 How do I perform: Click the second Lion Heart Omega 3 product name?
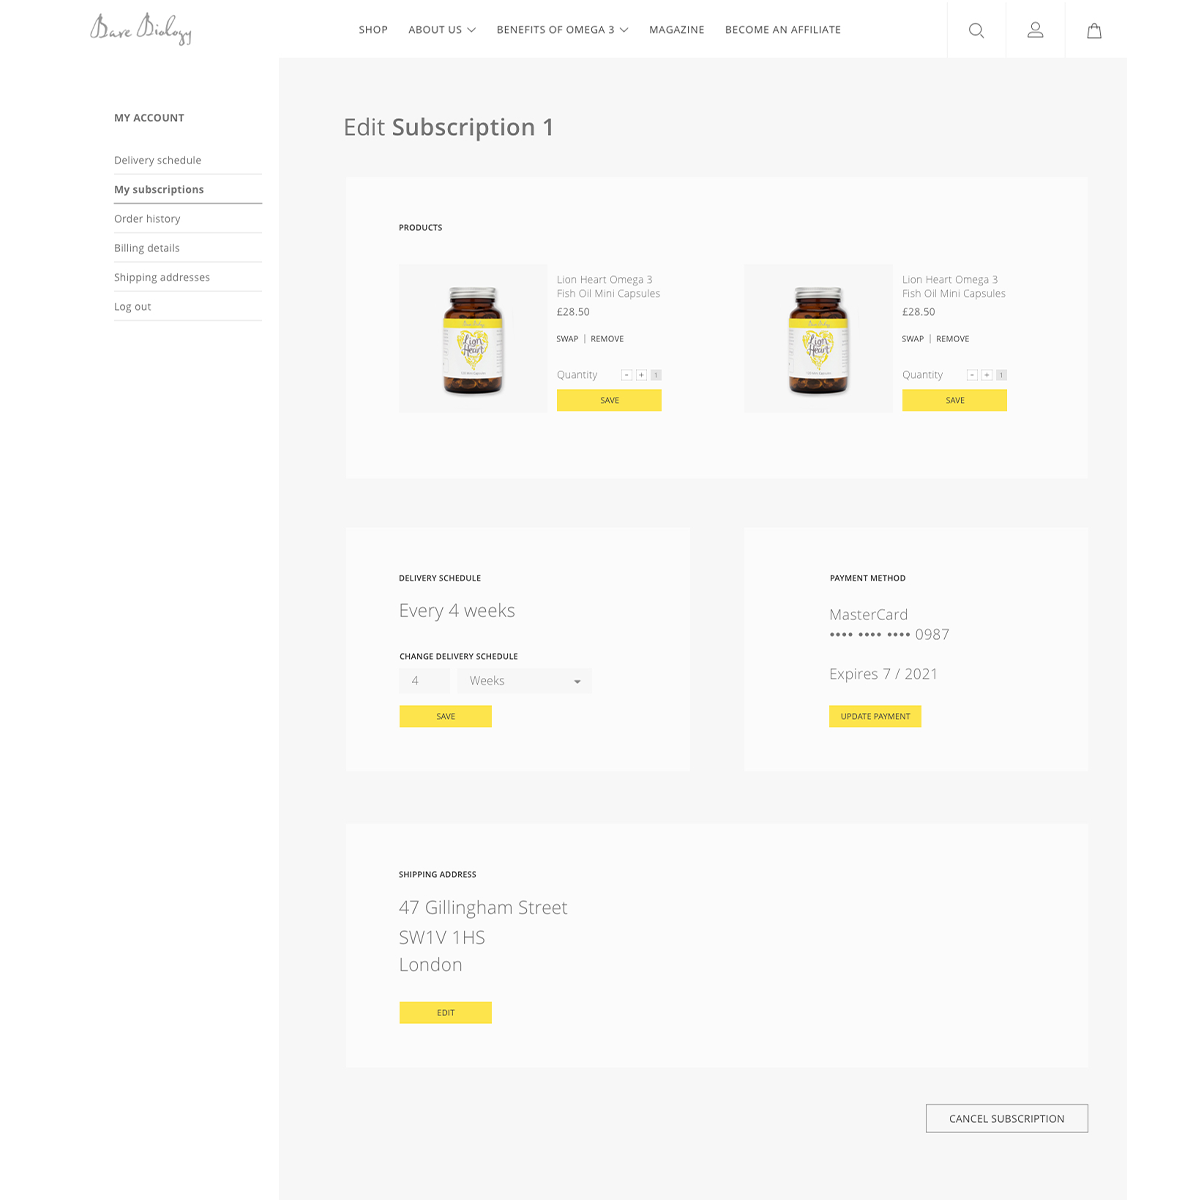click(x=953, y=286)
